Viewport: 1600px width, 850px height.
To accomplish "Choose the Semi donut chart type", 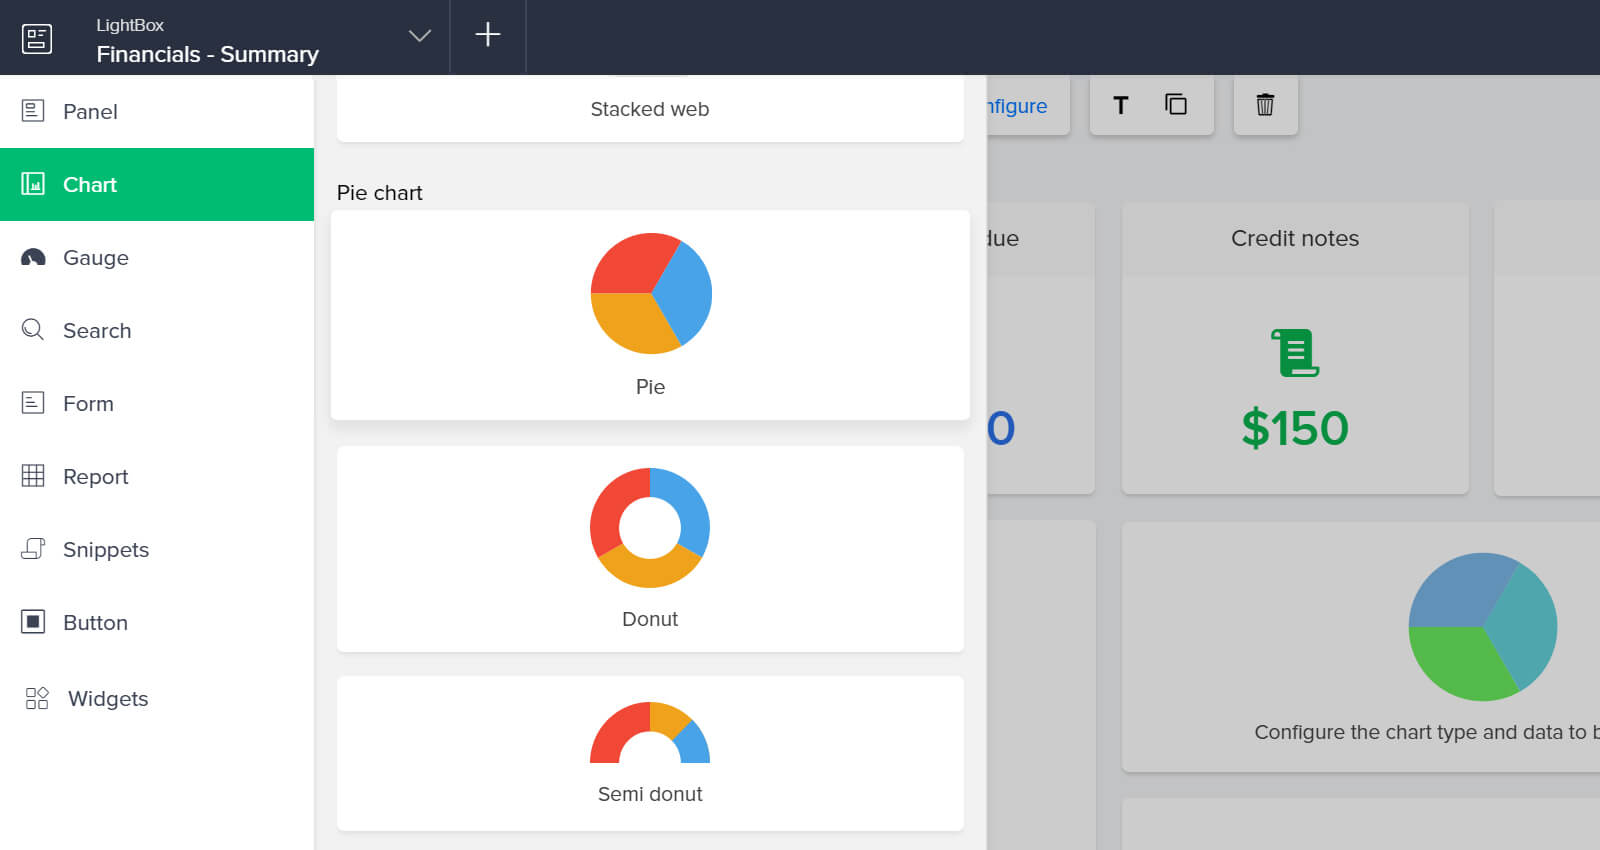I will 650,753.
